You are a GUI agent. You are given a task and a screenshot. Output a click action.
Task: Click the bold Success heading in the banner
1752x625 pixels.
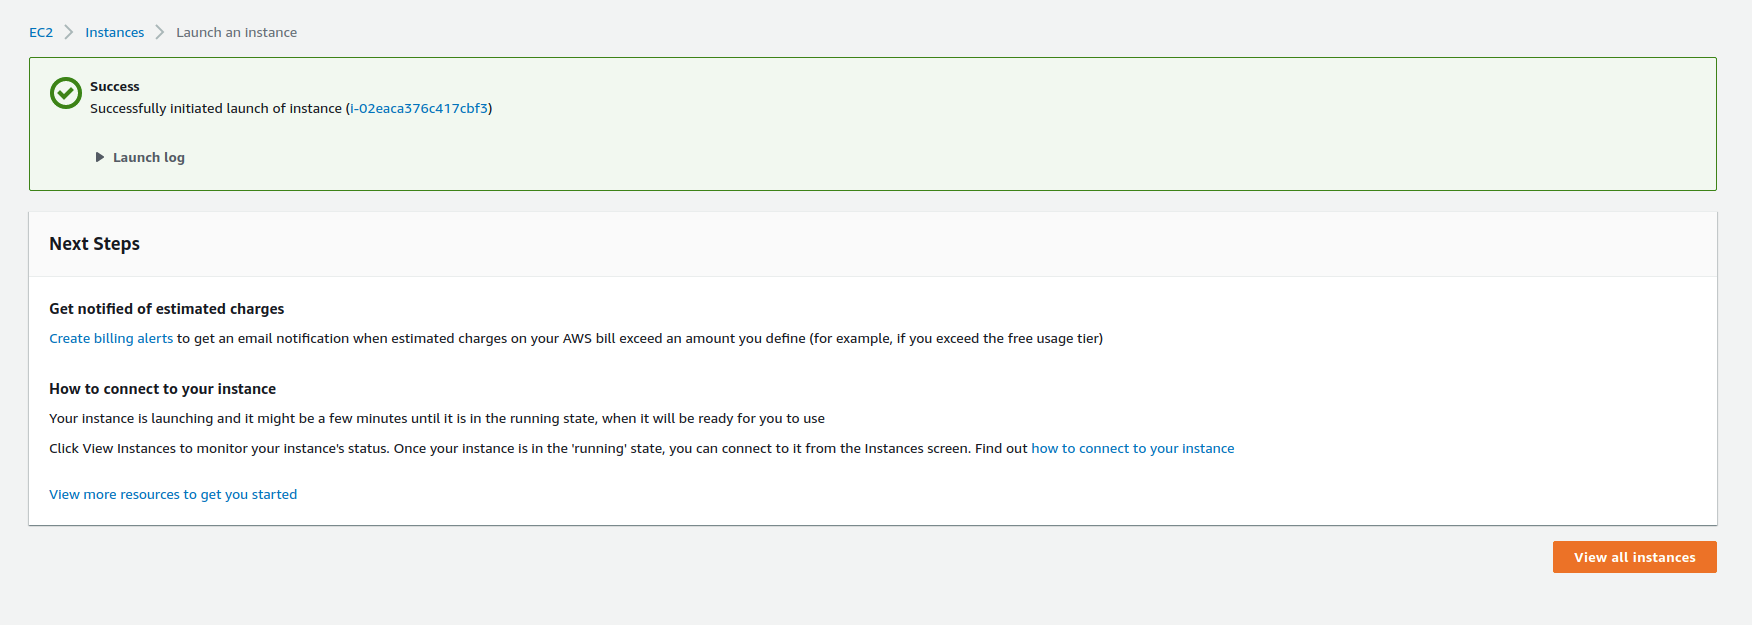115,86
